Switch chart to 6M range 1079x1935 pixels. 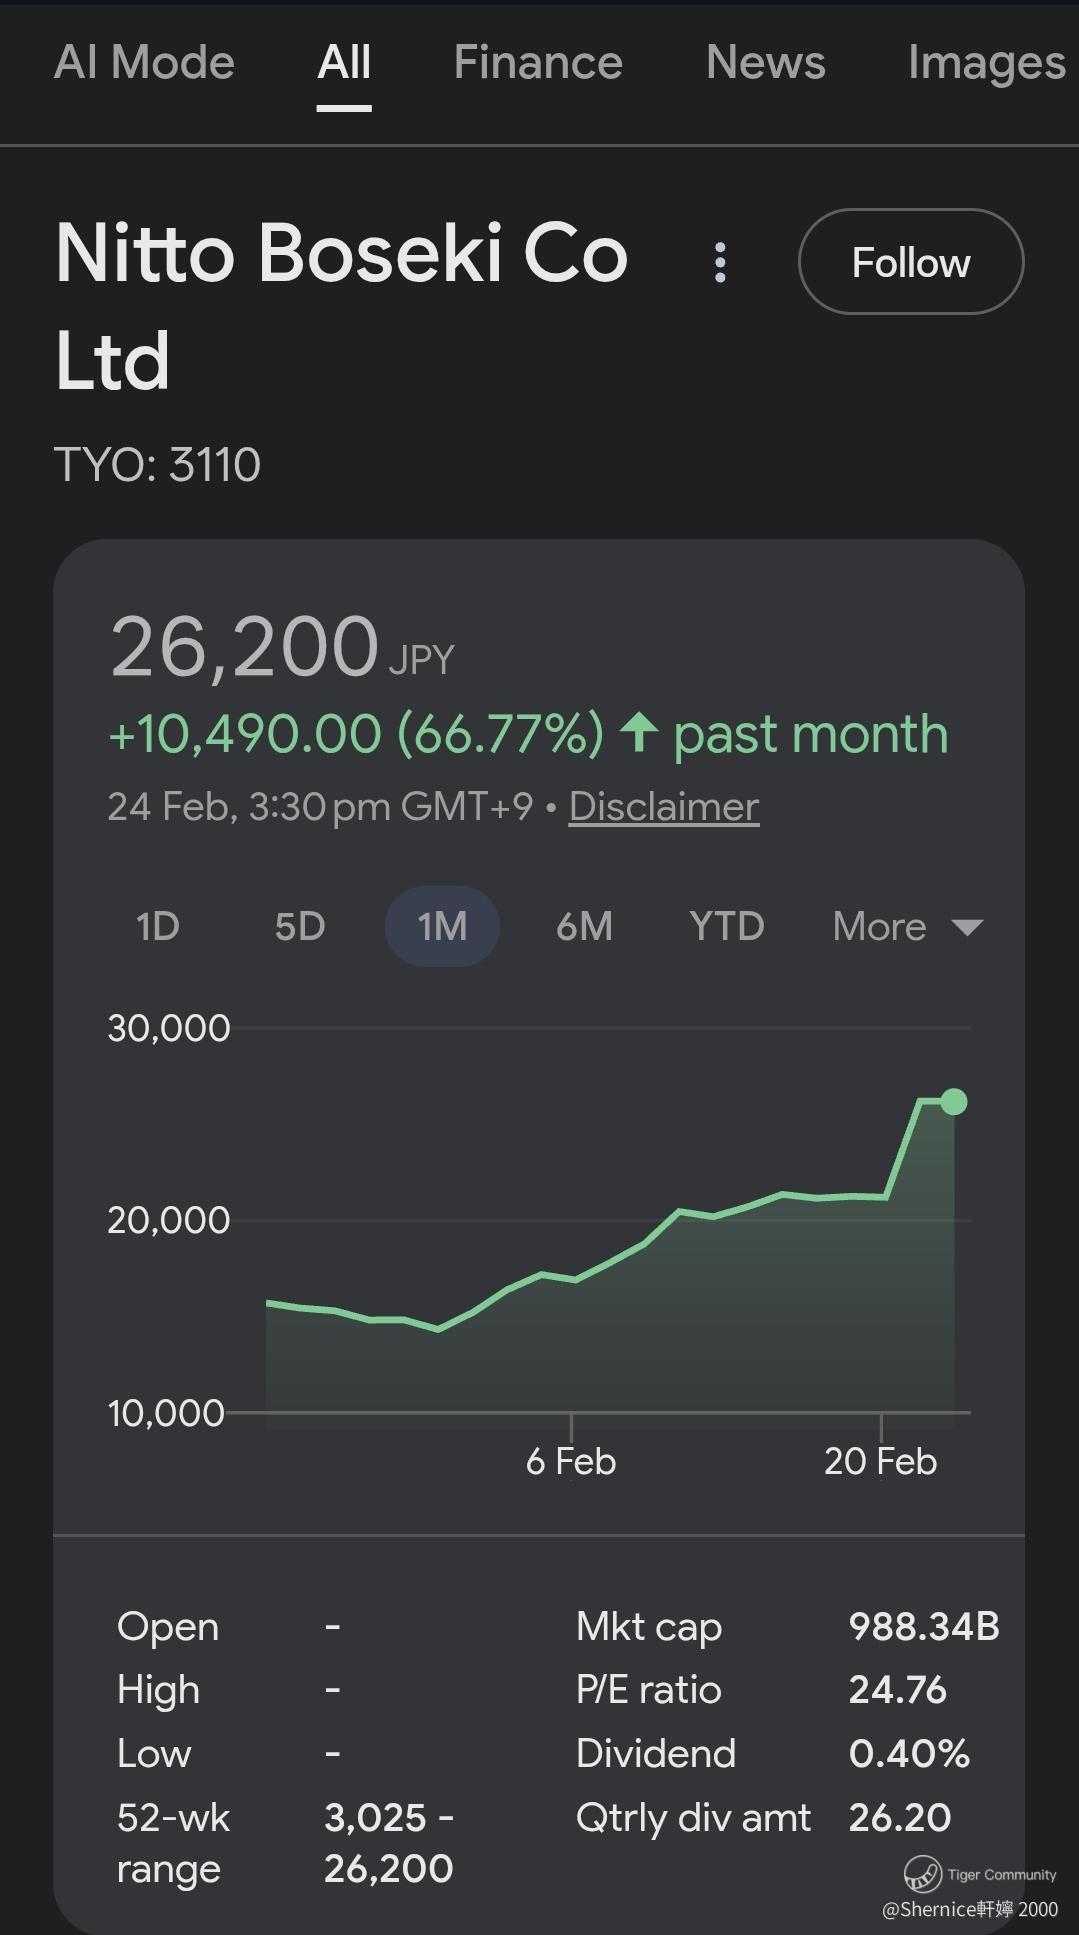[x=584, y=926]
